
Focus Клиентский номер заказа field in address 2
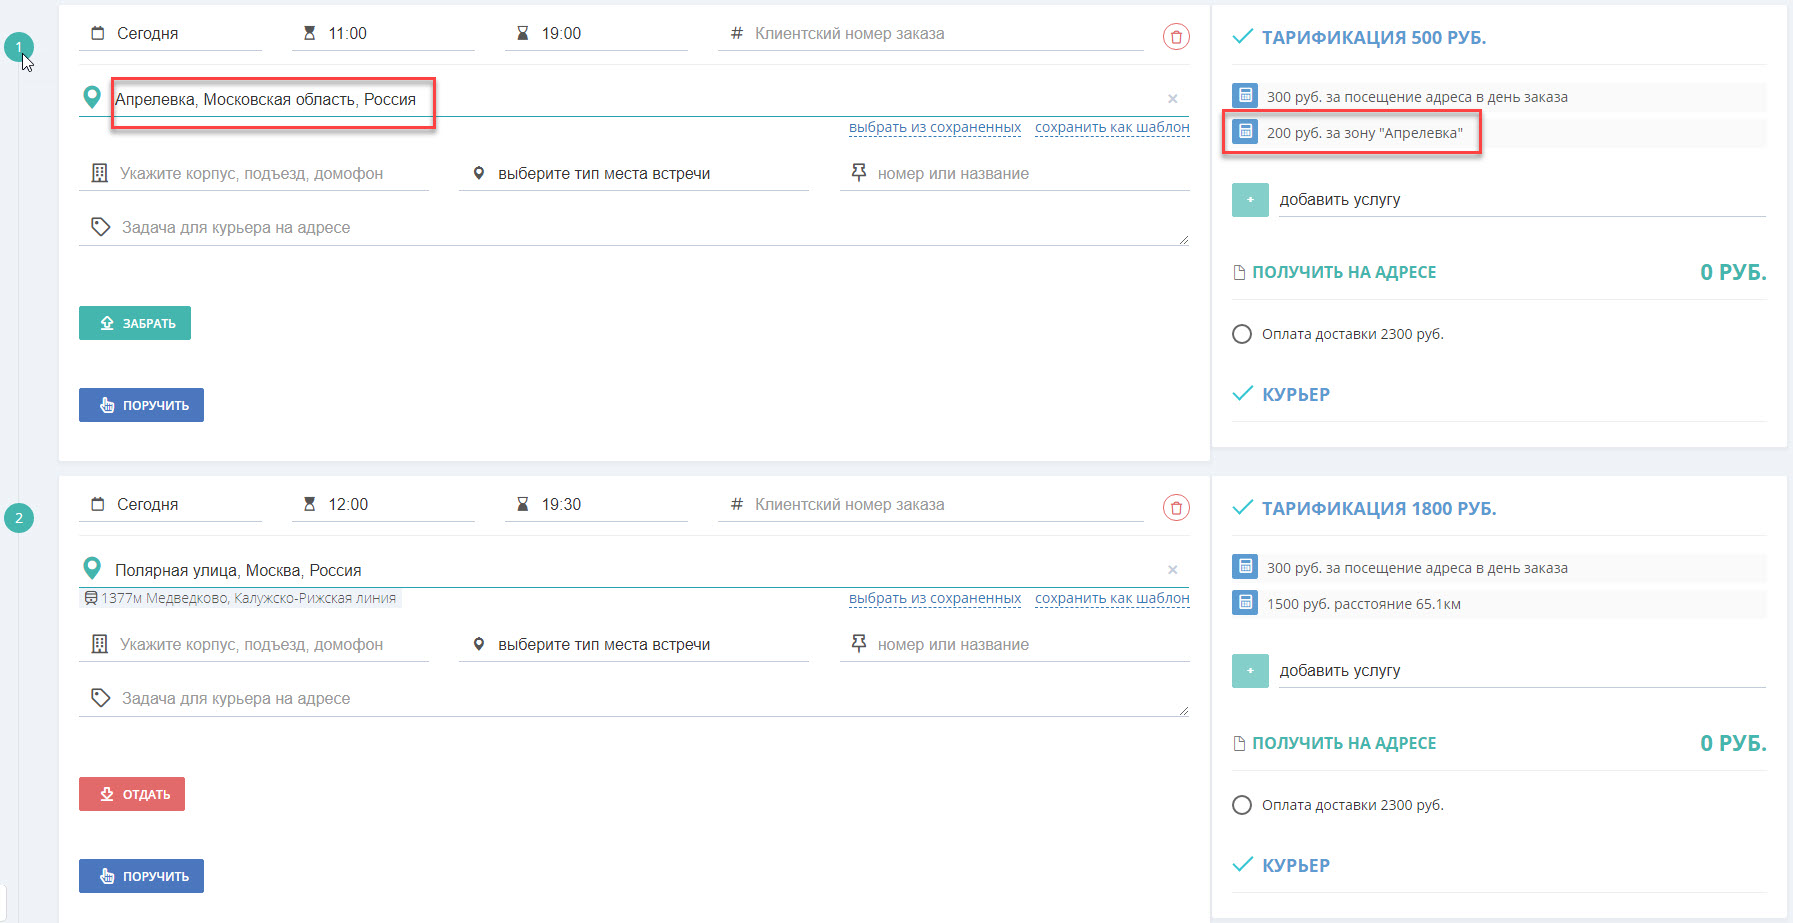pos(931,505)
